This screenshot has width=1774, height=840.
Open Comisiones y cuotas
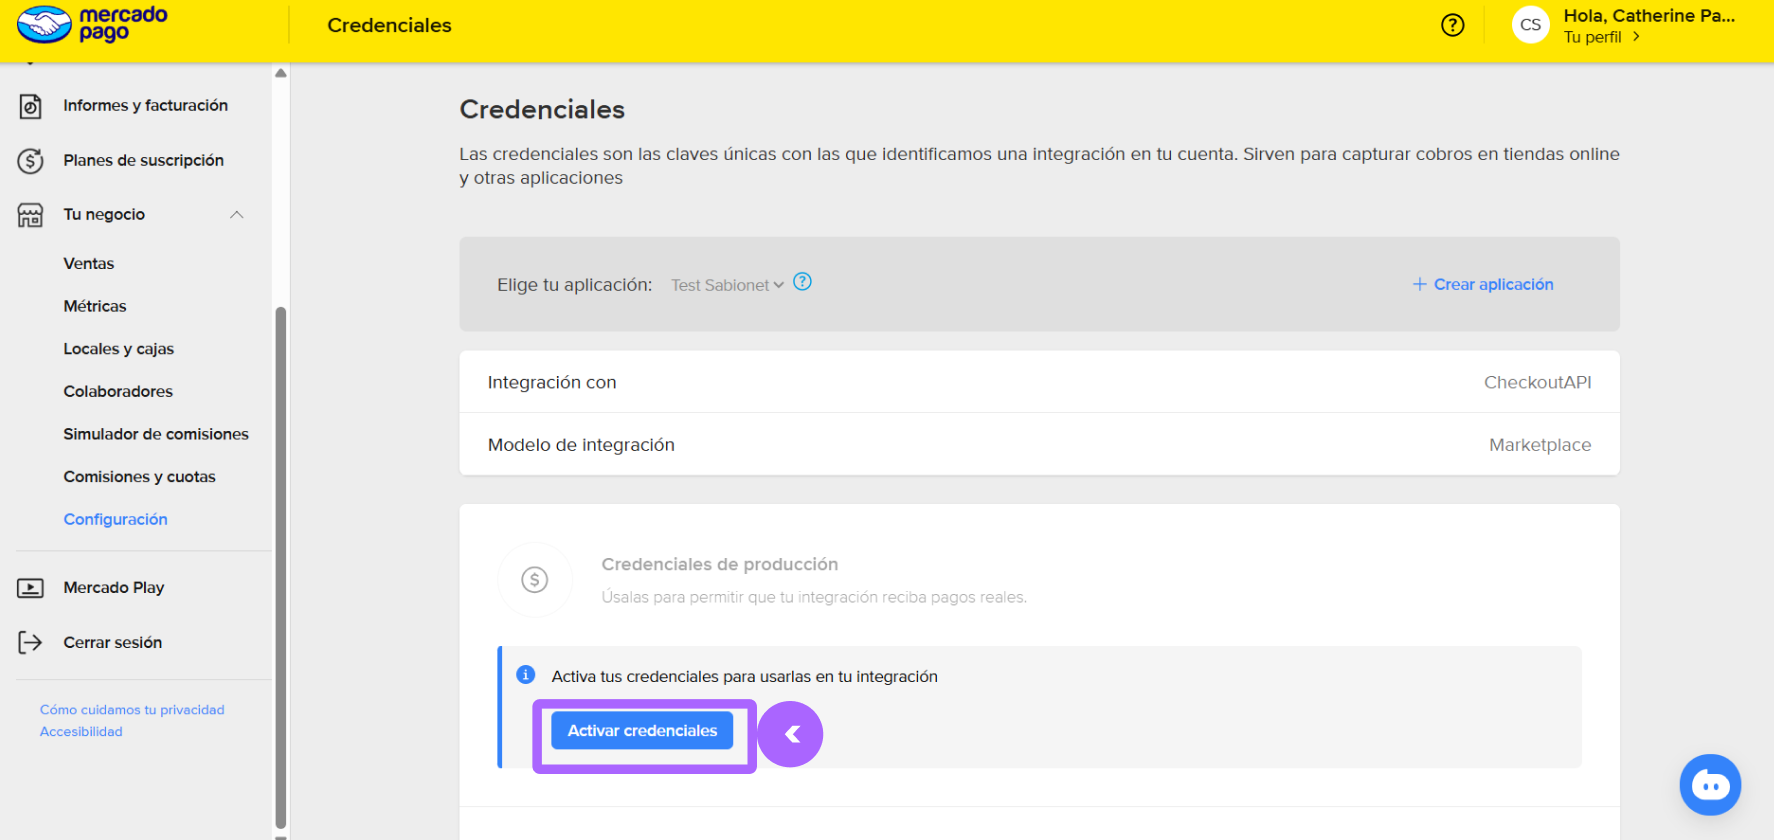140,477
